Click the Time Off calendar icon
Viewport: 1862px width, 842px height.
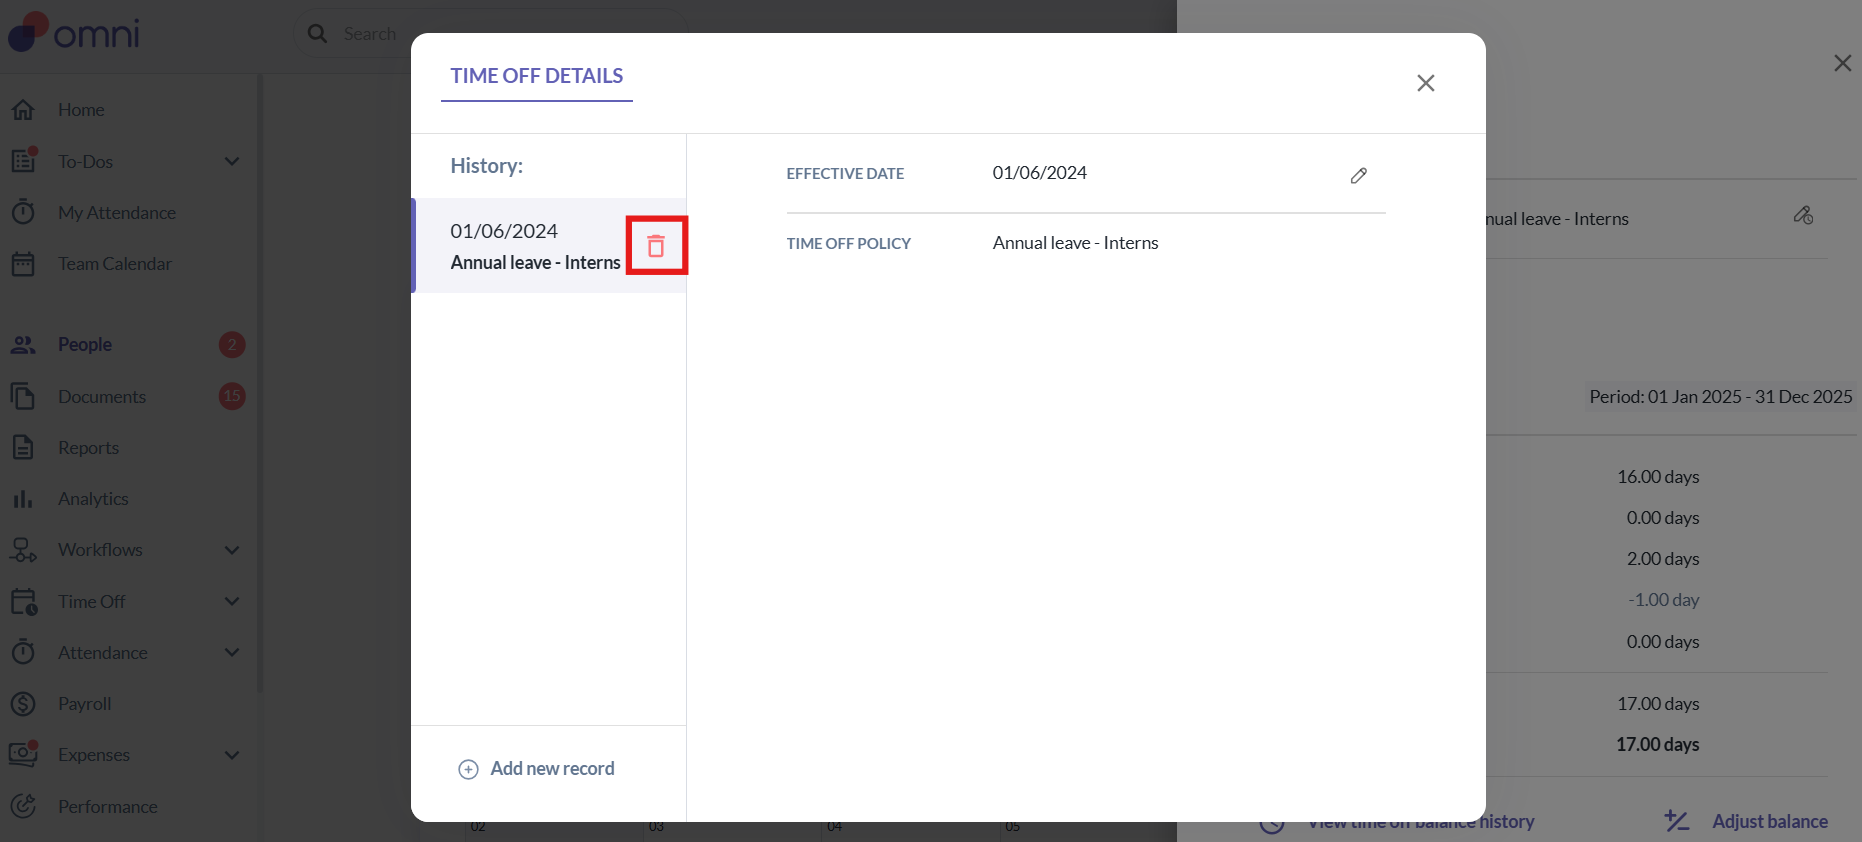pyautogui.click(x=24, y=601)
